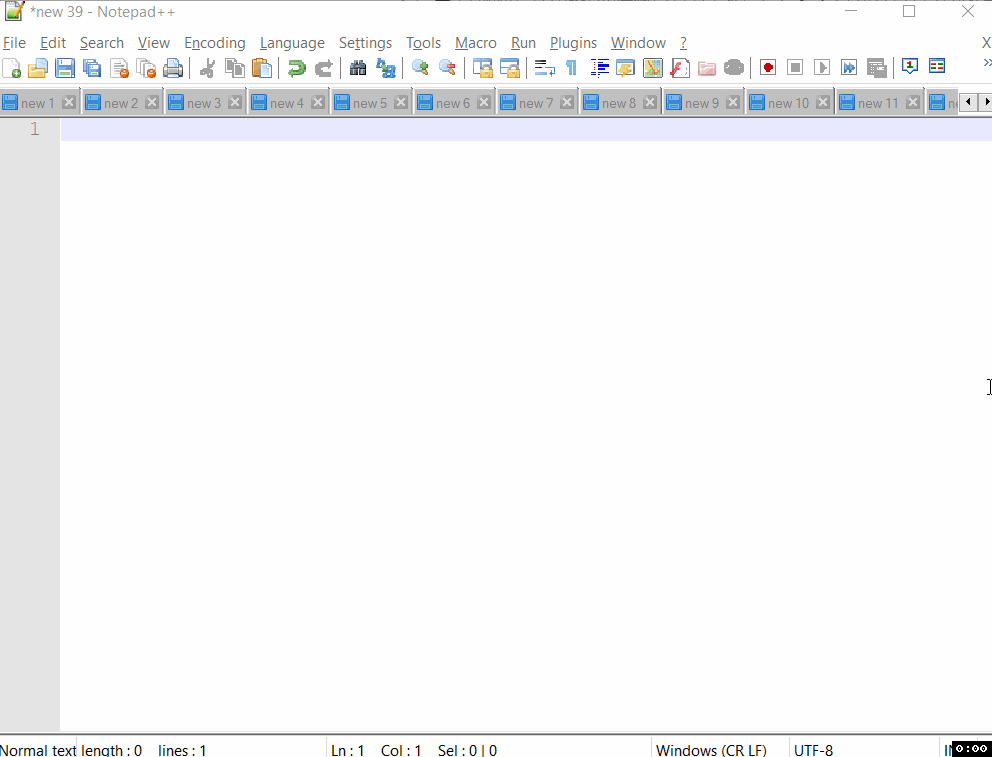
Task: Close the new 3 tab
Action: [x=235, y=101]
